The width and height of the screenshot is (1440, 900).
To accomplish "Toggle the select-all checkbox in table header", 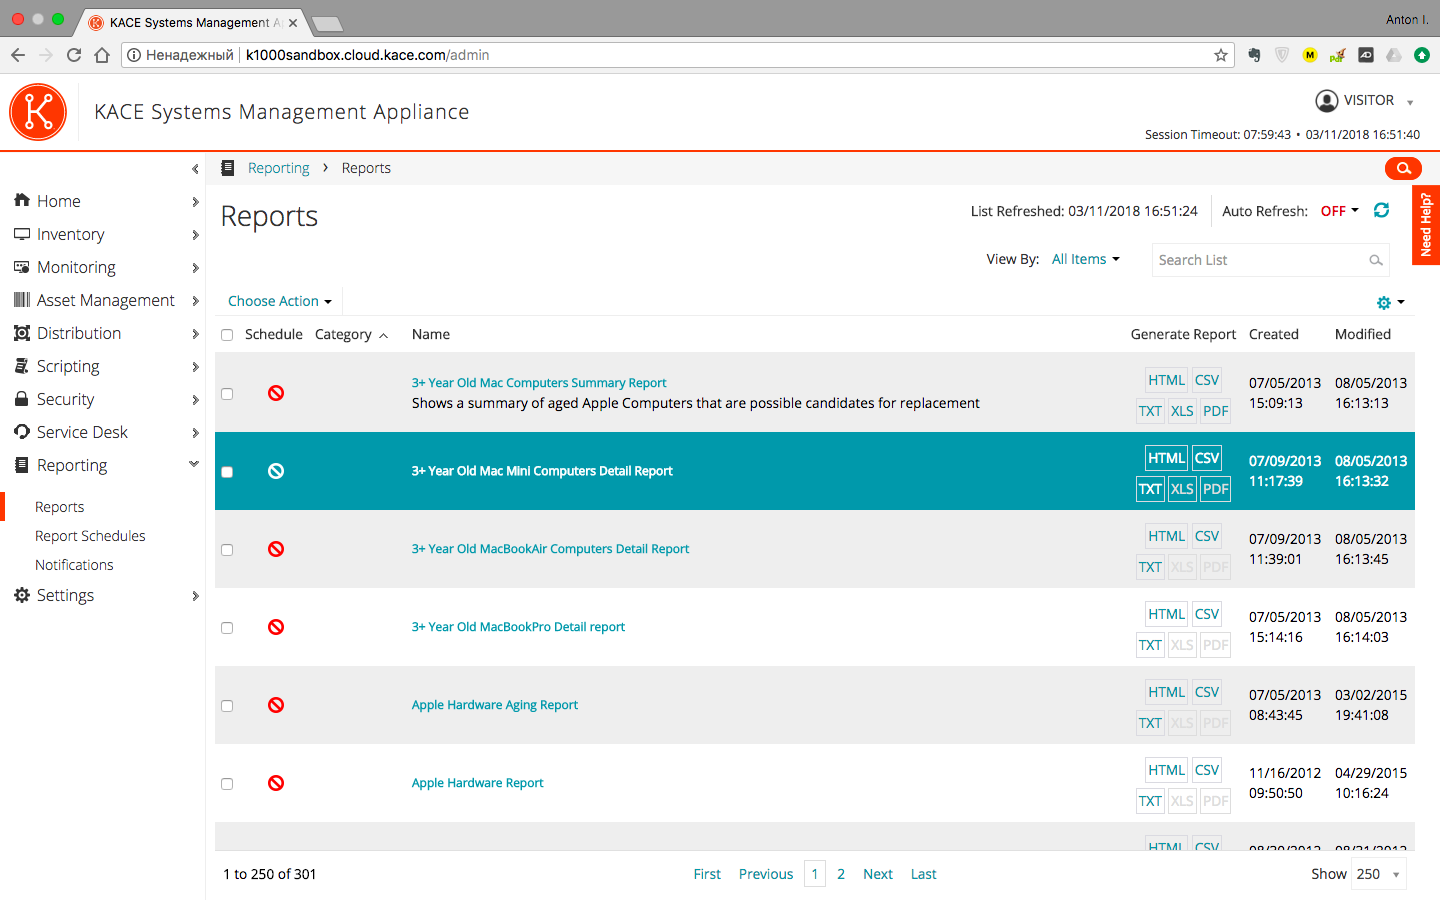I will tap(227, 335).
